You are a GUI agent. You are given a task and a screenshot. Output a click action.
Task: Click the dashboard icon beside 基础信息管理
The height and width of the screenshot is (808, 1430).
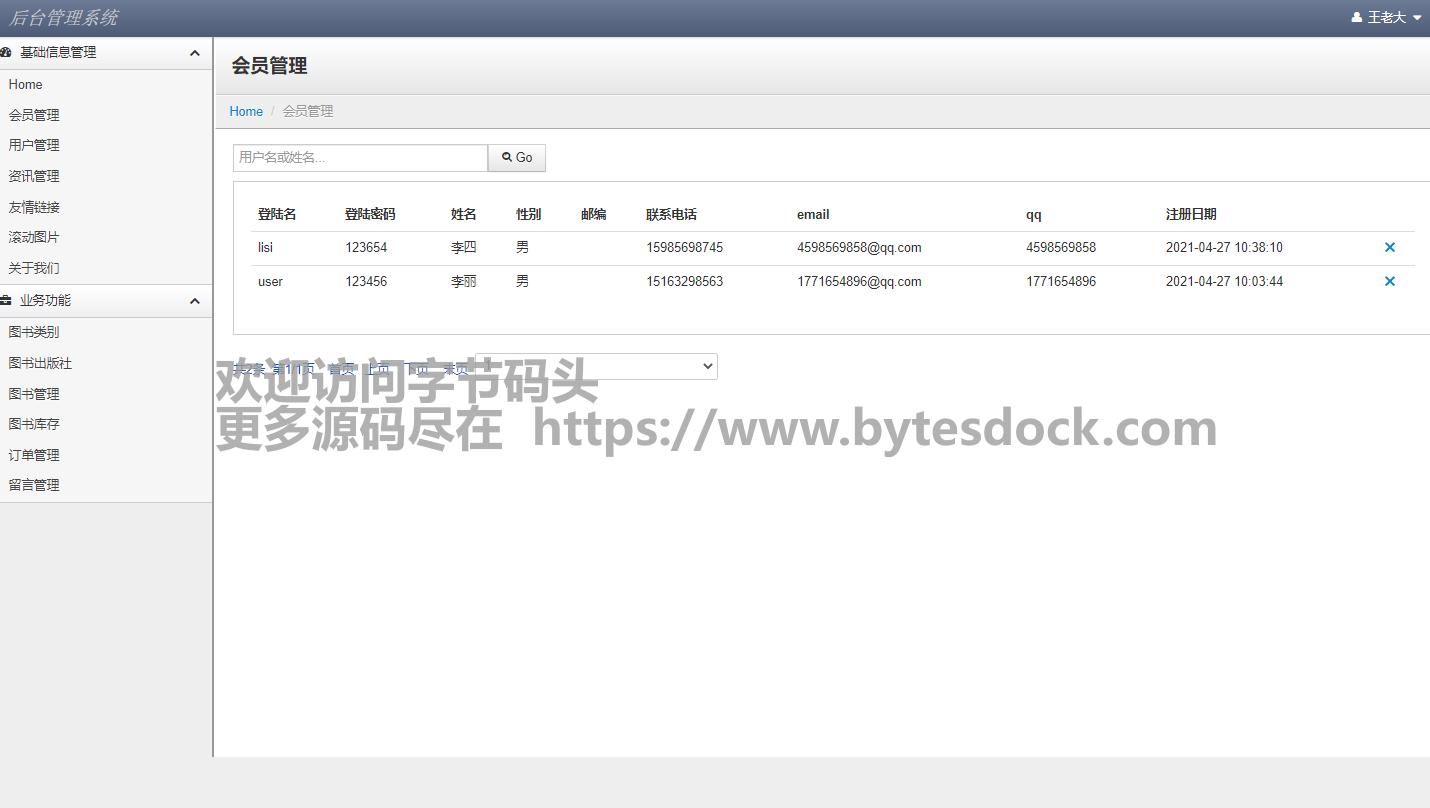(x=6, y=53)
